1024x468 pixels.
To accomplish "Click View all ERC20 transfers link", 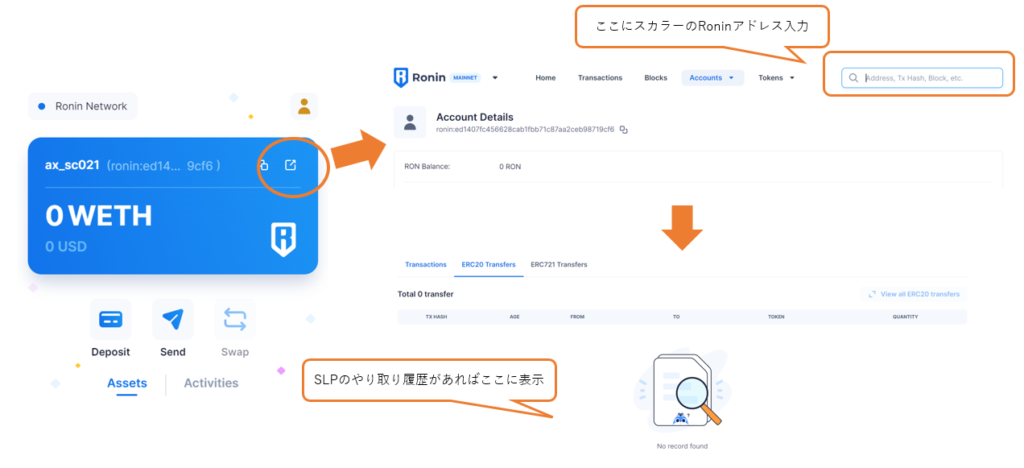I will click(914, 294).
